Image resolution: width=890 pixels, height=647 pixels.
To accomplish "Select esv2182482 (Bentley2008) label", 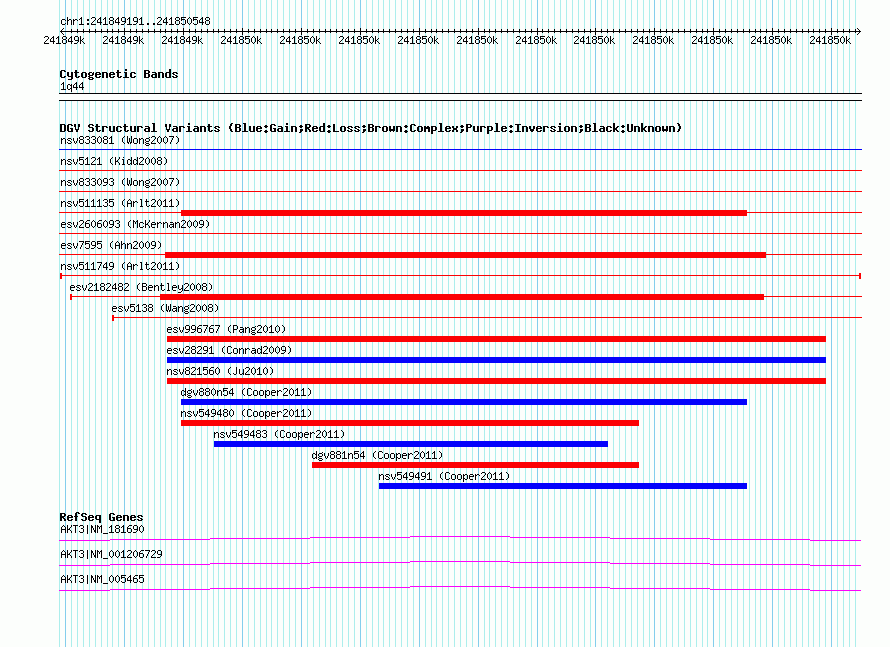I will click(141, 287).
